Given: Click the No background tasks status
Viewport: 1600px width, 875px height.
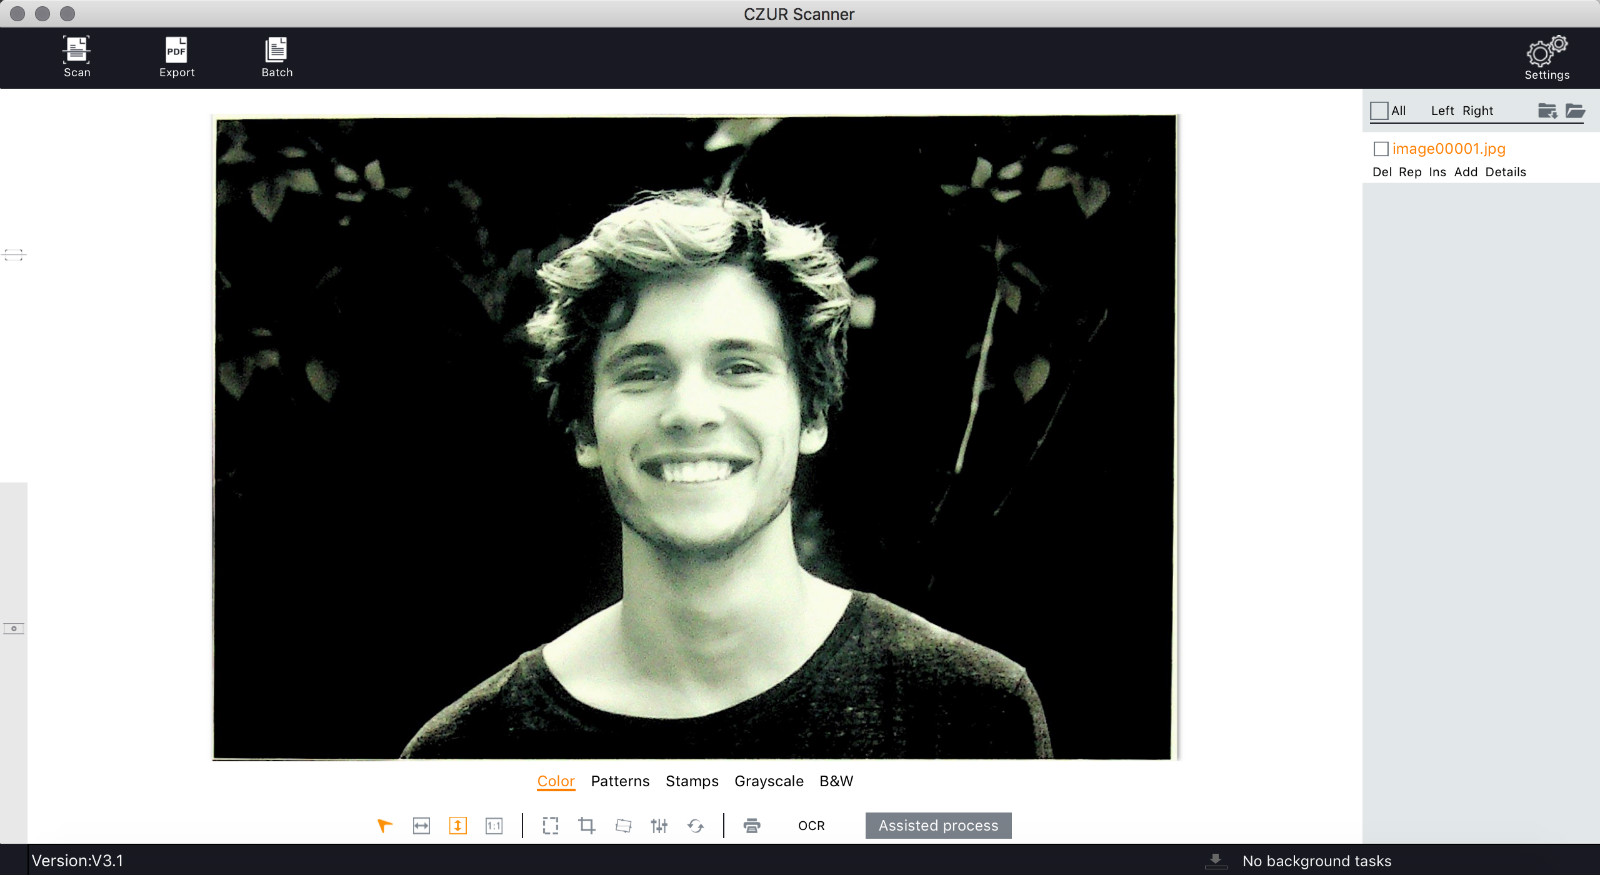Looking at the screenshot, I should point(1317,861).
